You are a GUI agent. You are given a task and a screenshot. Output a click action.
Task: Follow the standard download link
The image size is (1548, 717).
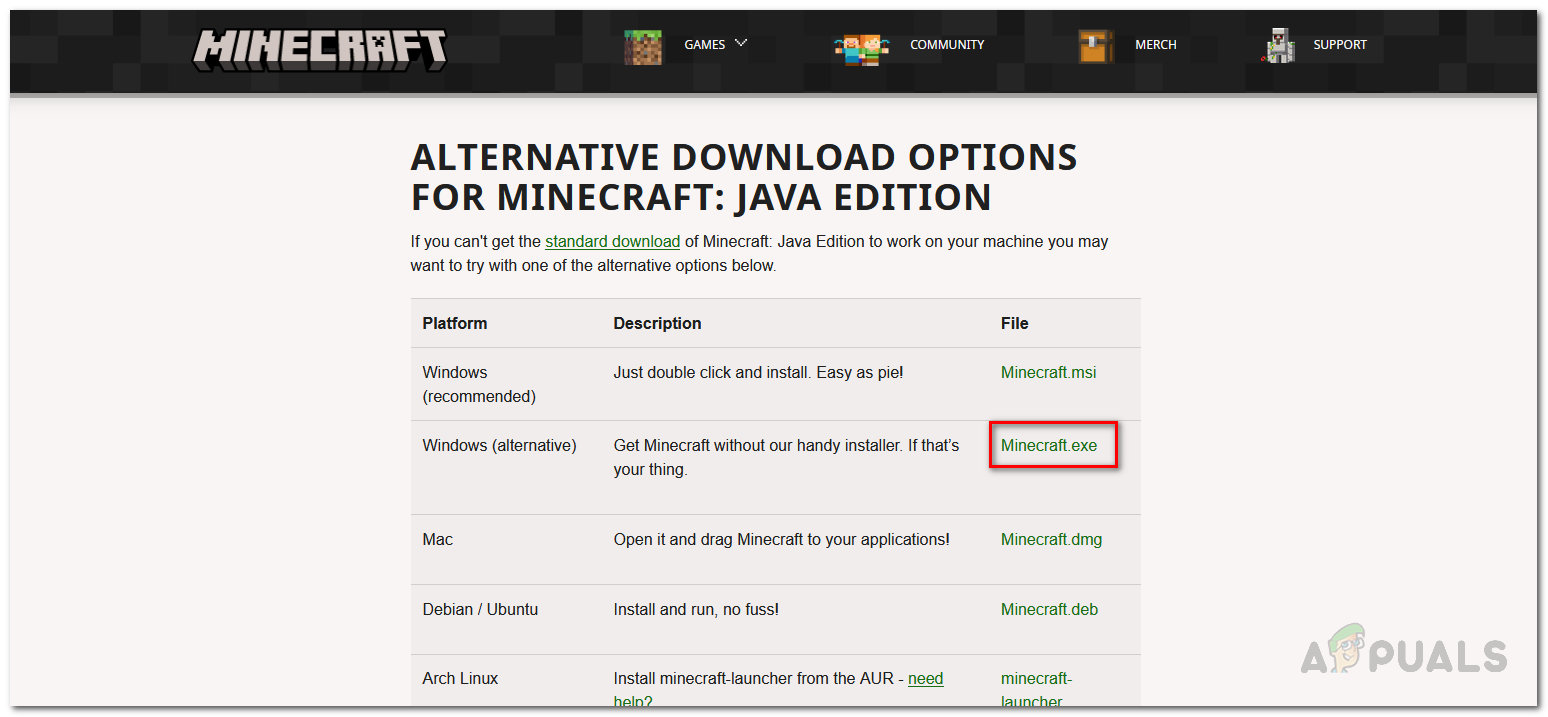[x=612, y=241]
